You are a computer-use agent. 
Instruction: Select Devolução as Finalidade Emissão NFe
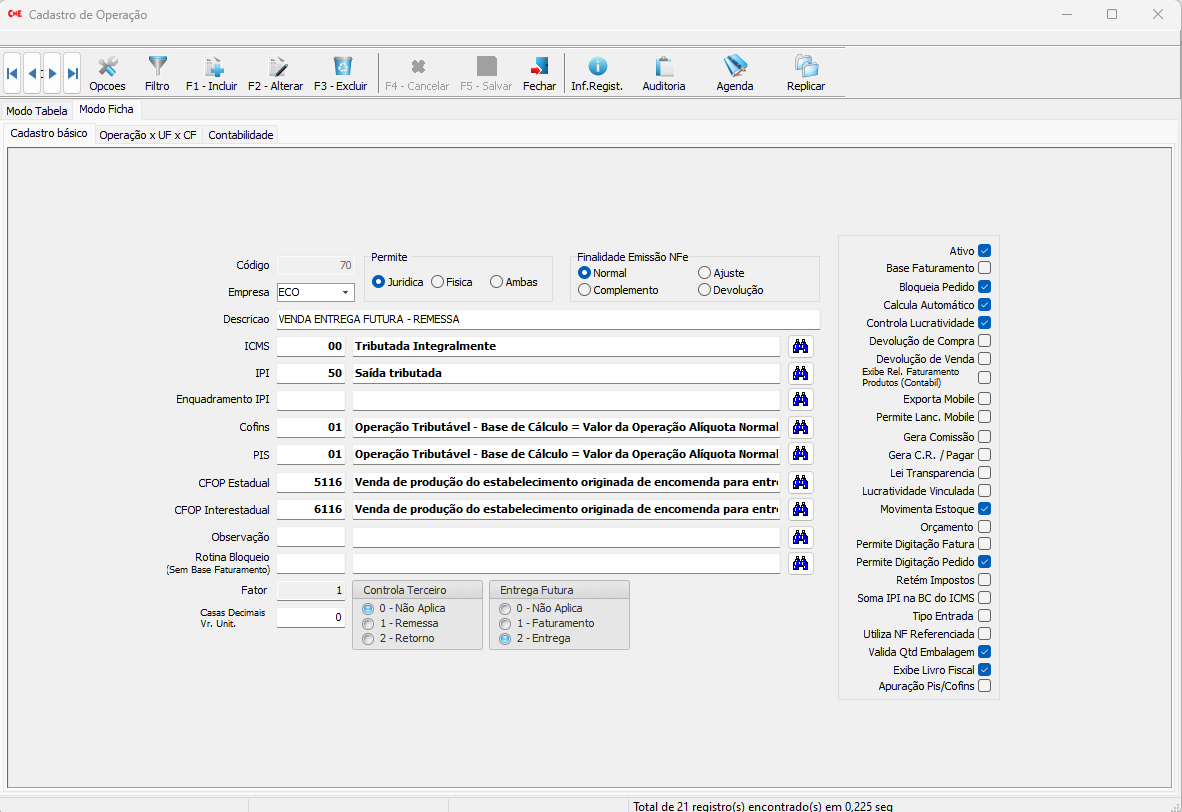tap(705, 290)
